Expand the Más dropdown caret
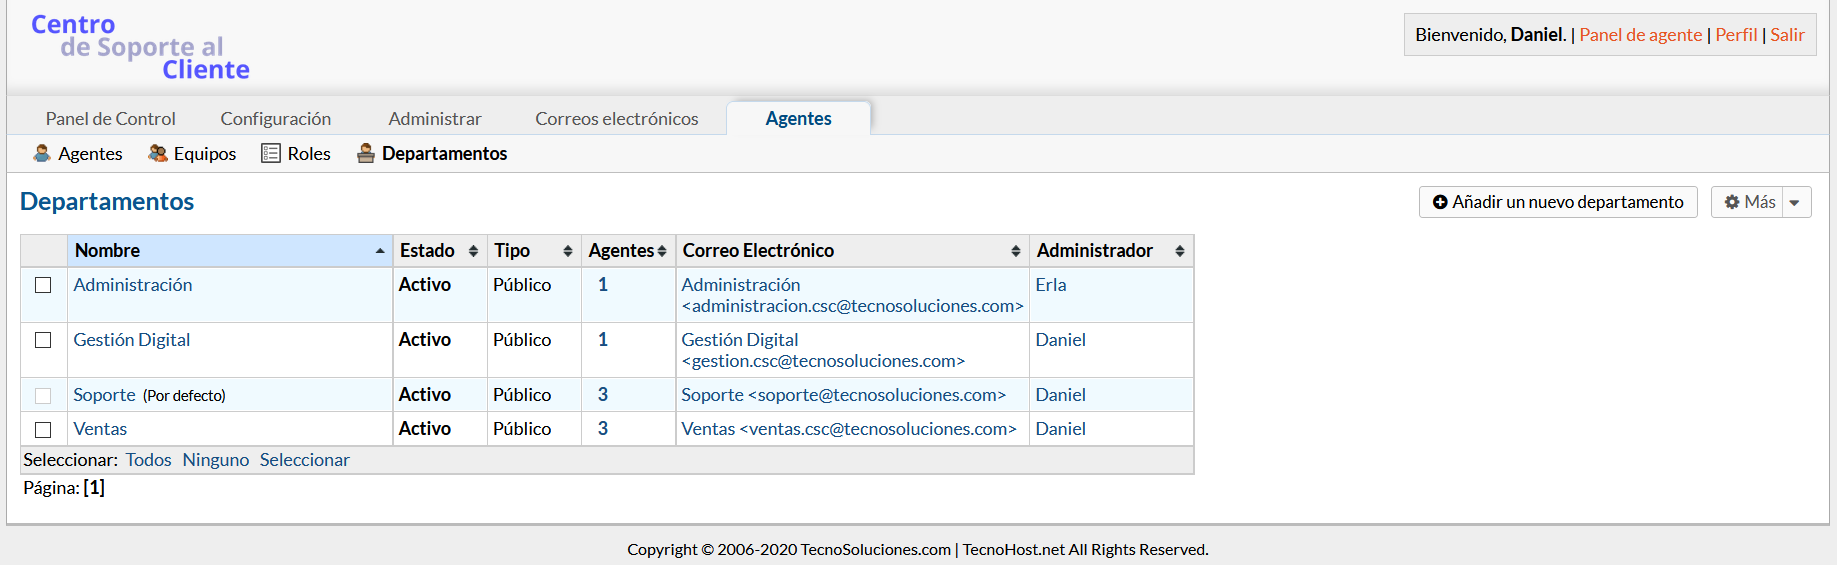This screenshot has height=565, width=1837. click(1795, 202)
